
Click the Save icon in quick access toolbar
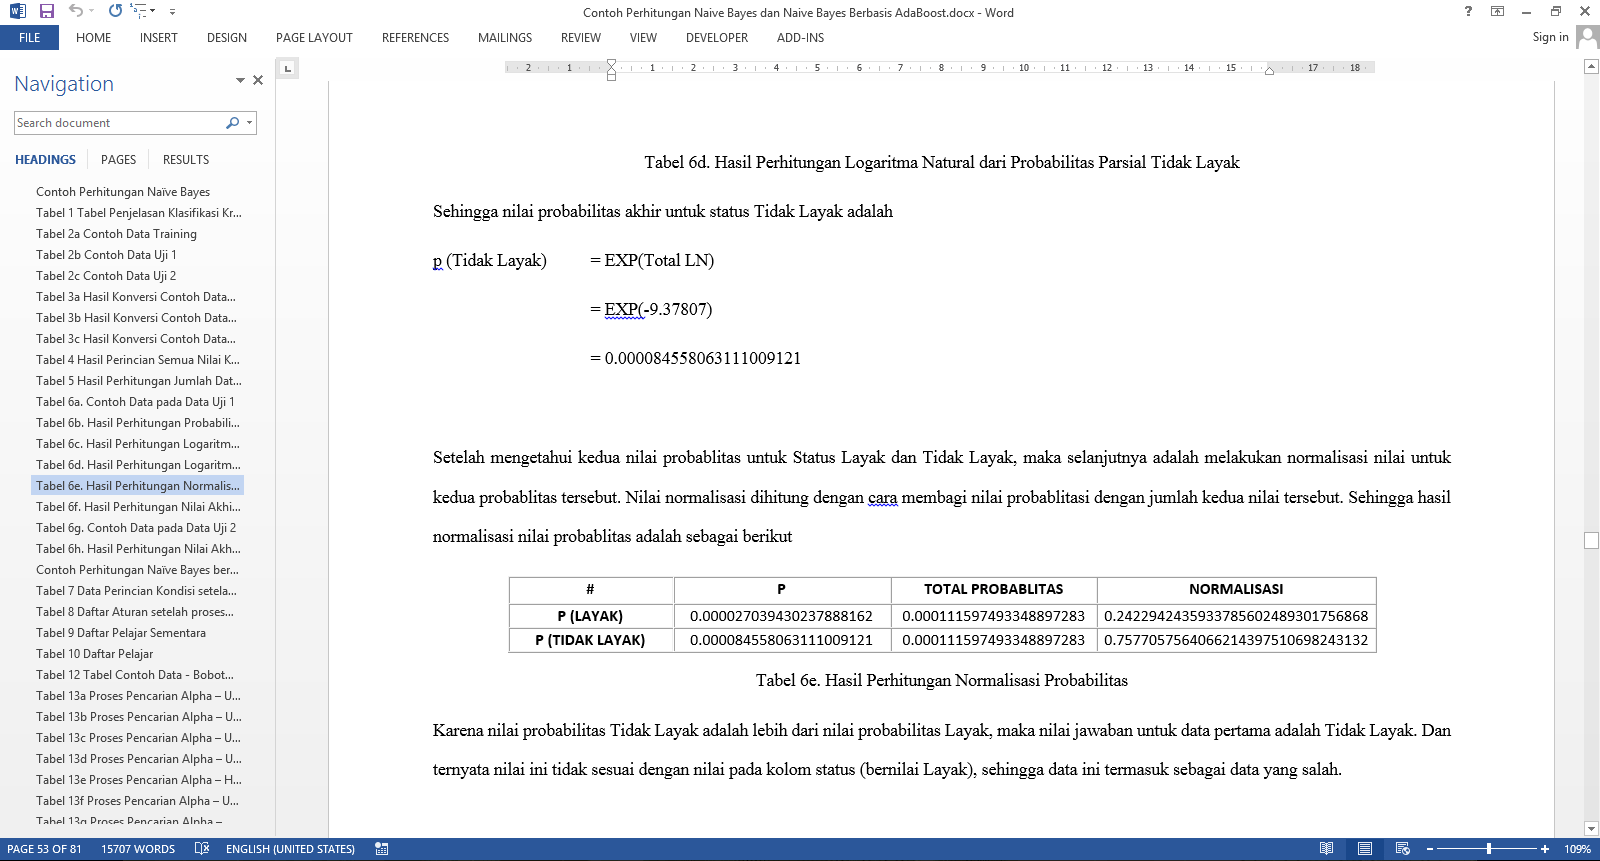click(46, 11)
